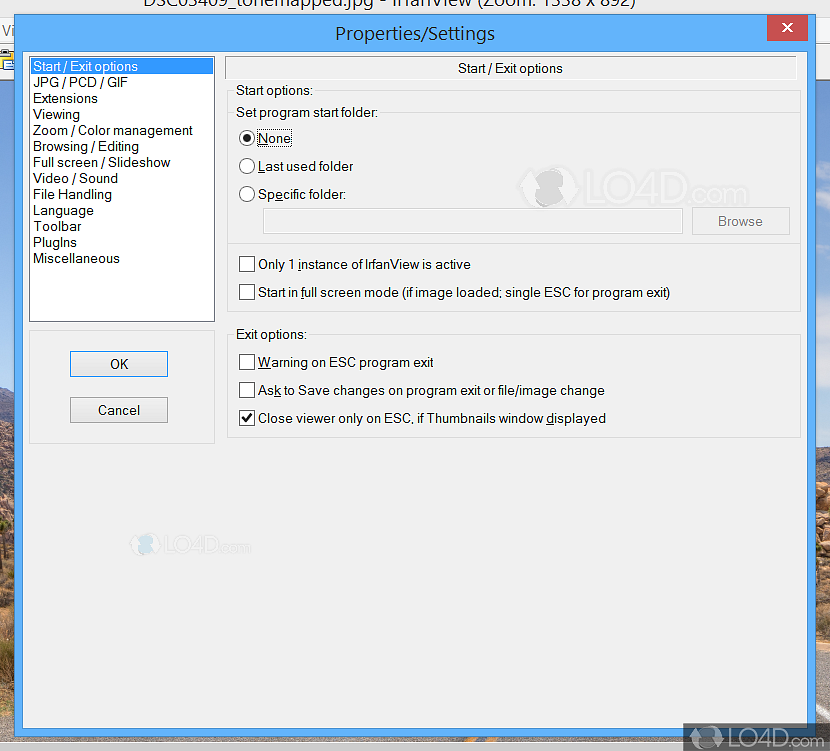
Task: Uncheck 'Close viewer only on ESC' option
Action: coord(247,418)
